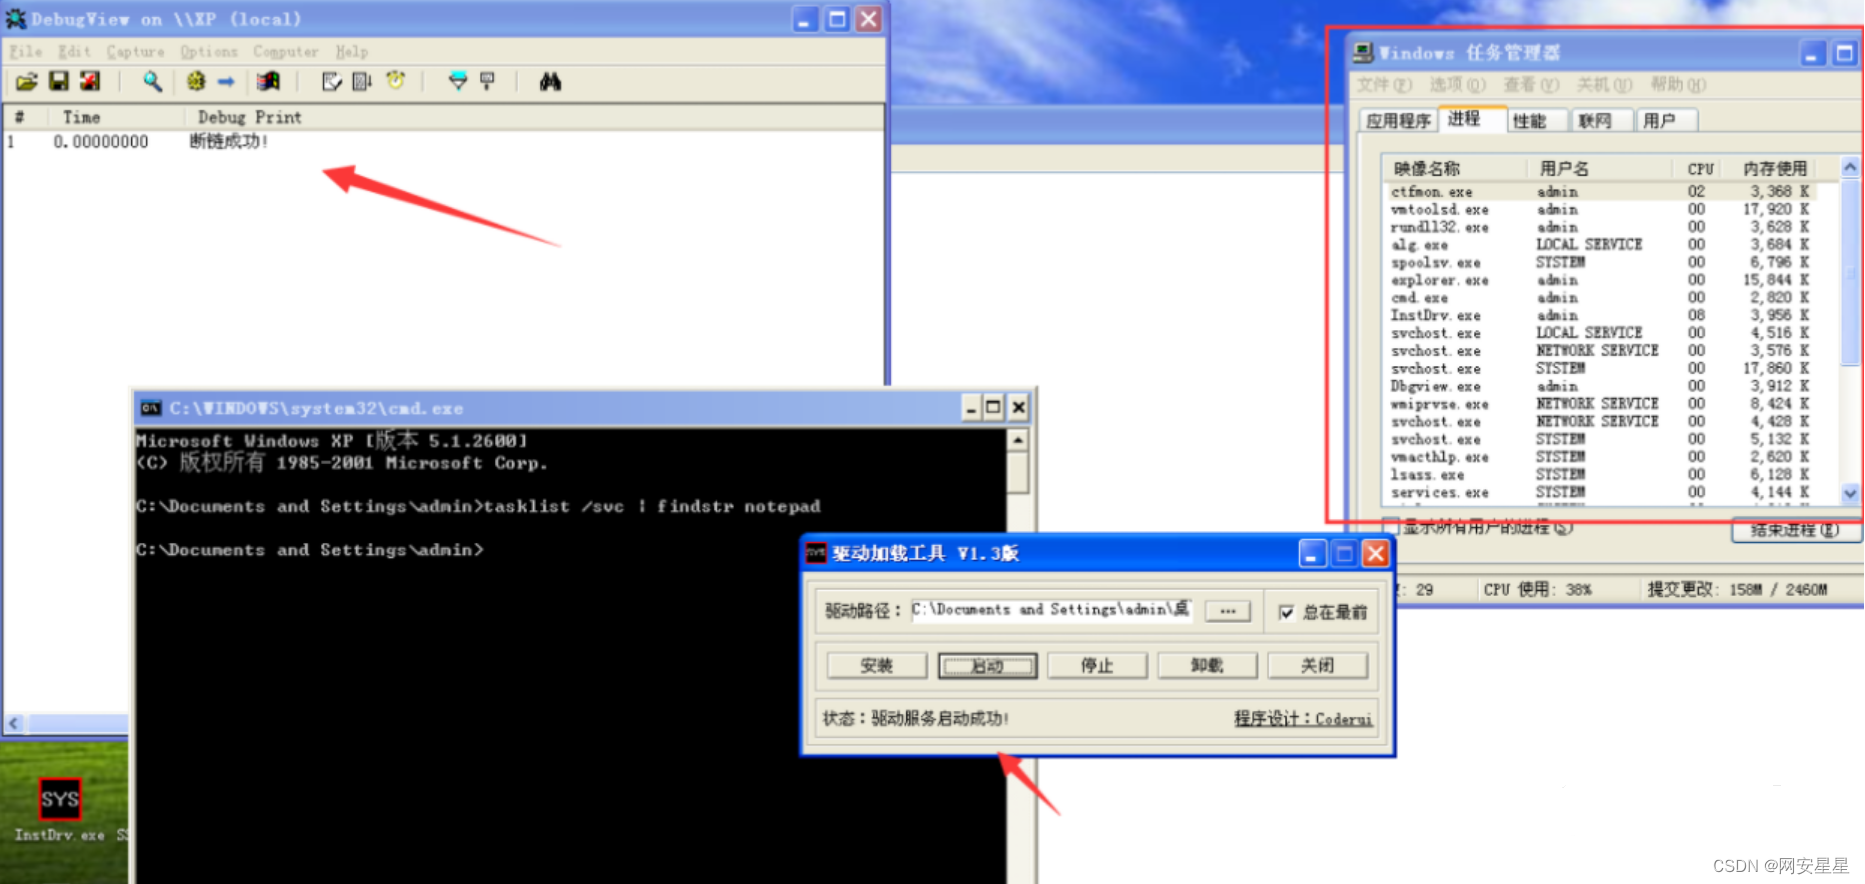
Task: Open the Edit menu in DebugView
Action: tap(74, 51)
